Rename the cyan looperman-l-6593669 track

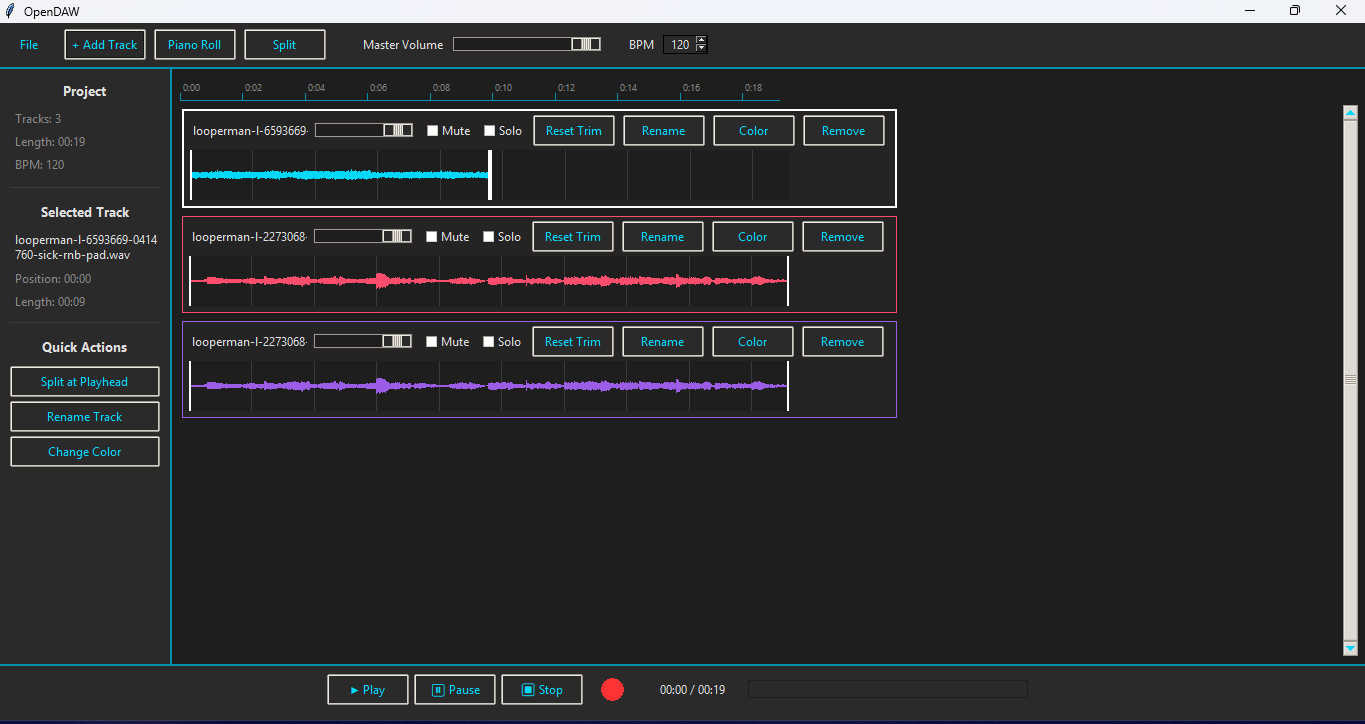[x=664, y=131]
